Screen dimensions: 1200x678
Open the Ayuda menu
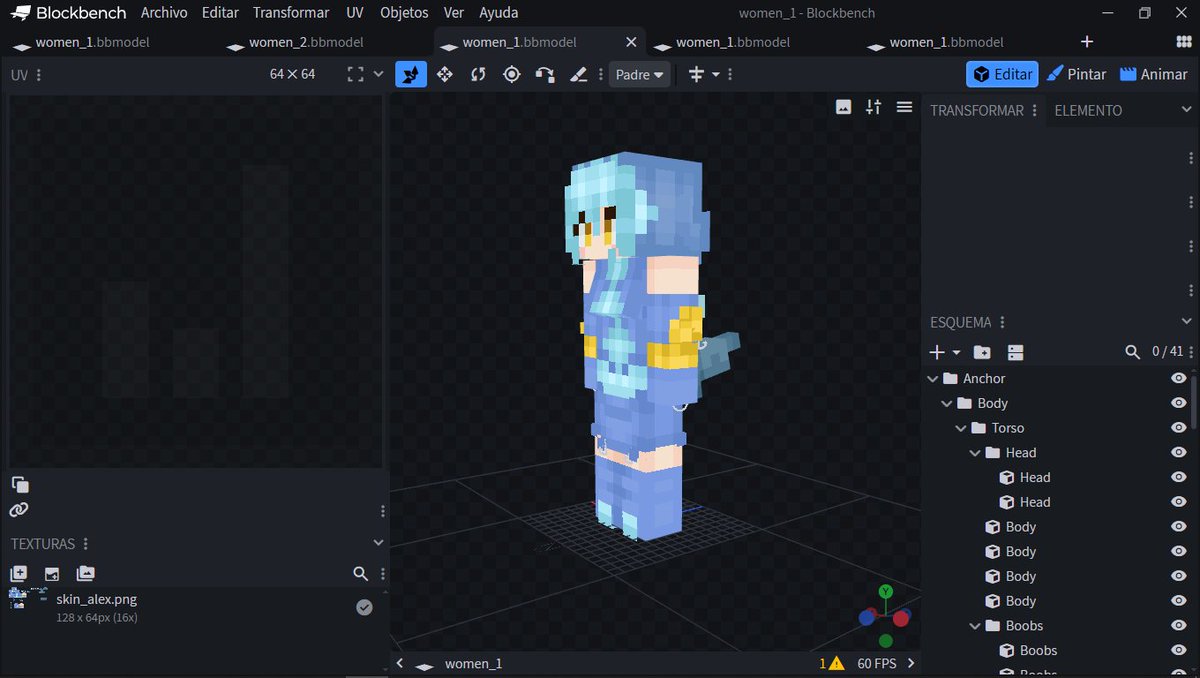499,13
